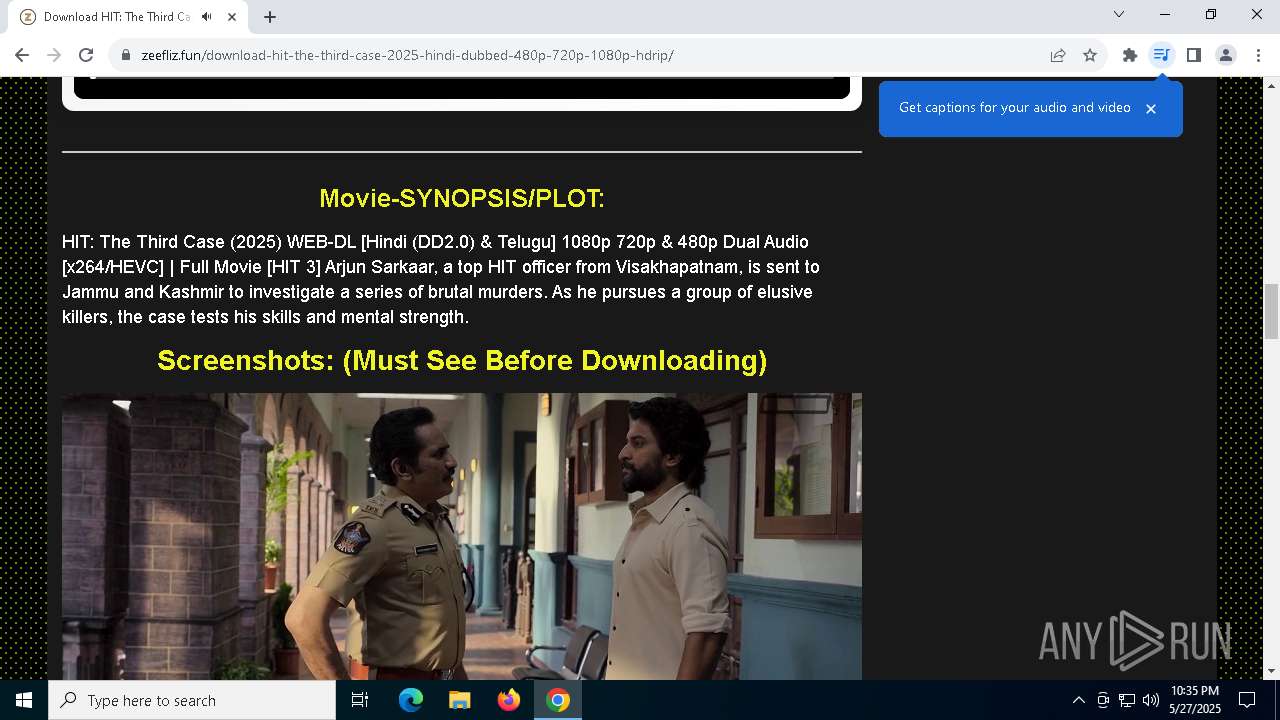Image resolution: width=1280 pixels, height=720 pixels.
Task: Open a new tab
Action: coord(270,17)
